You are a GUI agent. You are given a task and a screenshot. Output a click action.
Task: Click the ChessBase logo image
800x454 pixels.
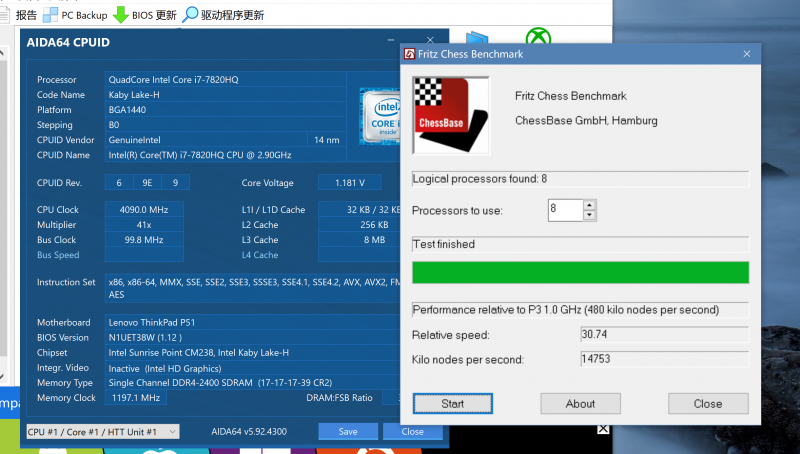point(451,115)
